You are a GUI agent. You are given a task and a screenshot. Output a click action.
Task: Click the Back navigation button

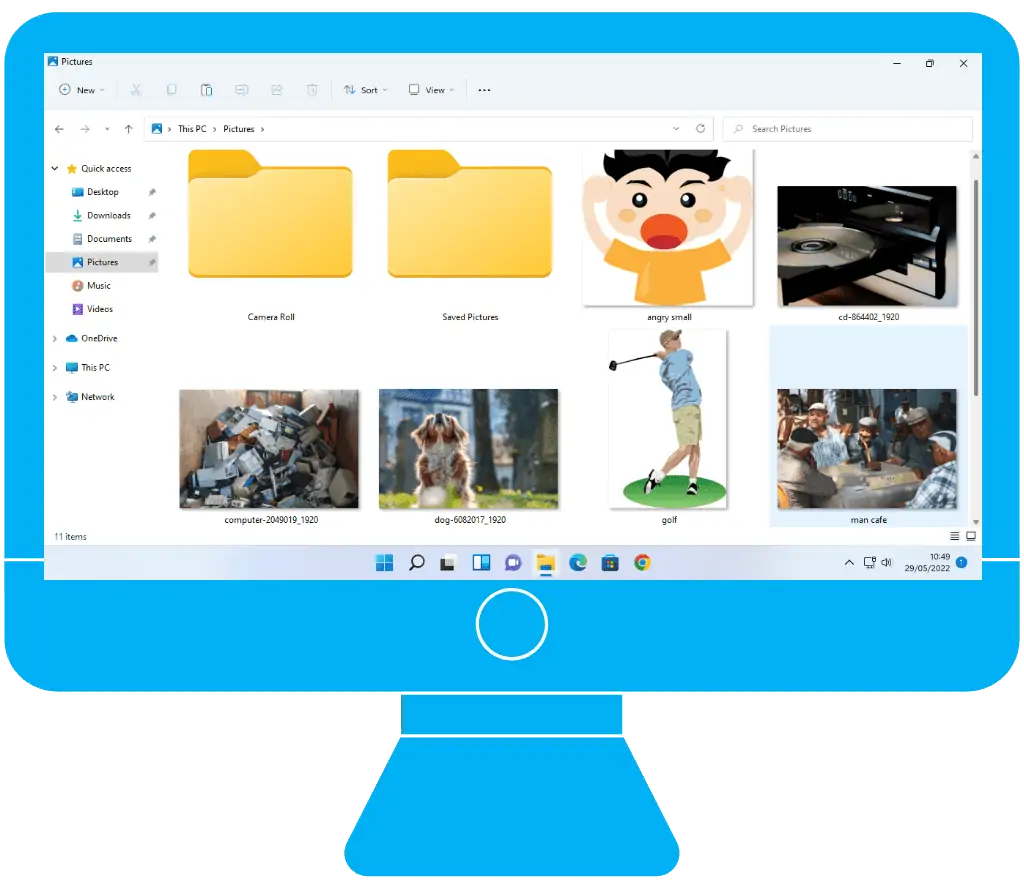59,128
